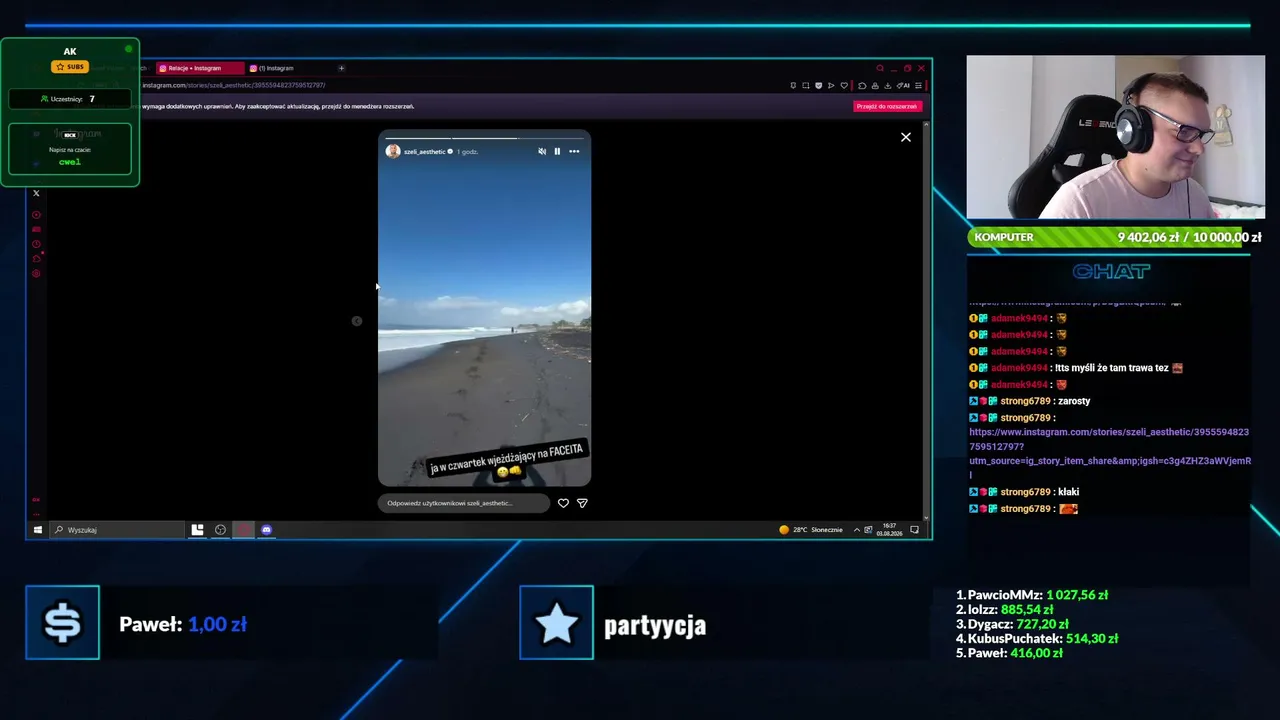1280x720 pixels.
Task: Go back to the previous story
Action: pos(357,321)
